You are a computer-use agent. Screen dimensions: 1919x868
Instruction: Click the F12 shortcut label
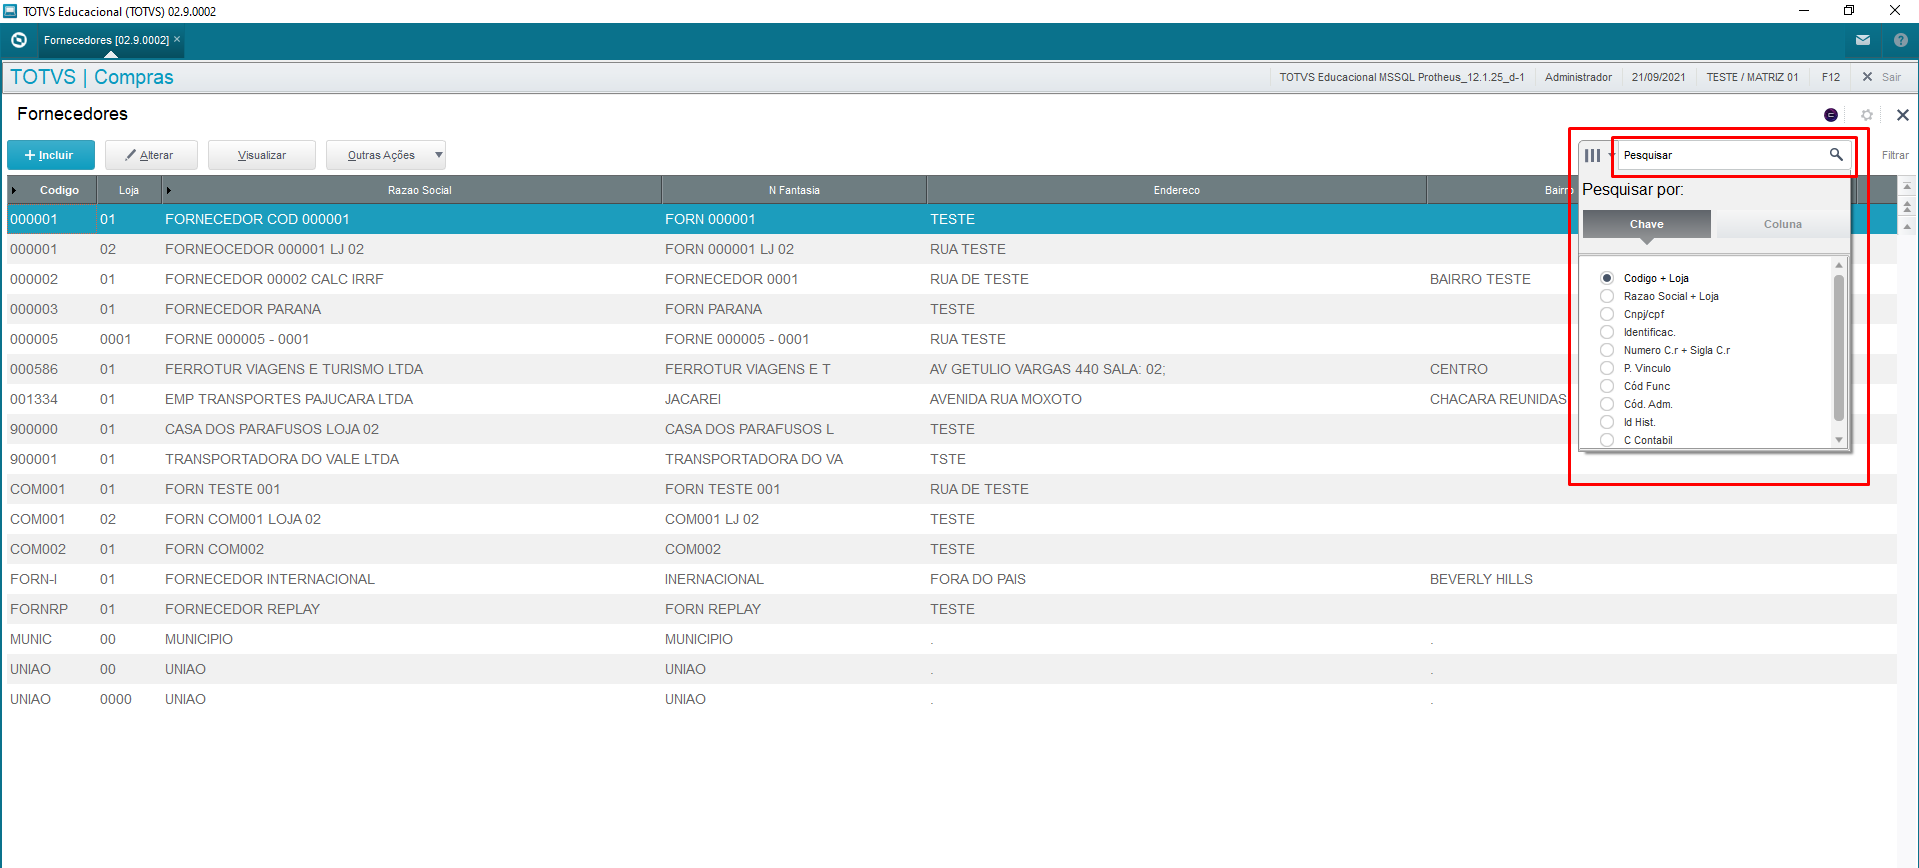pyautogui.click(x=1831, y=77)
